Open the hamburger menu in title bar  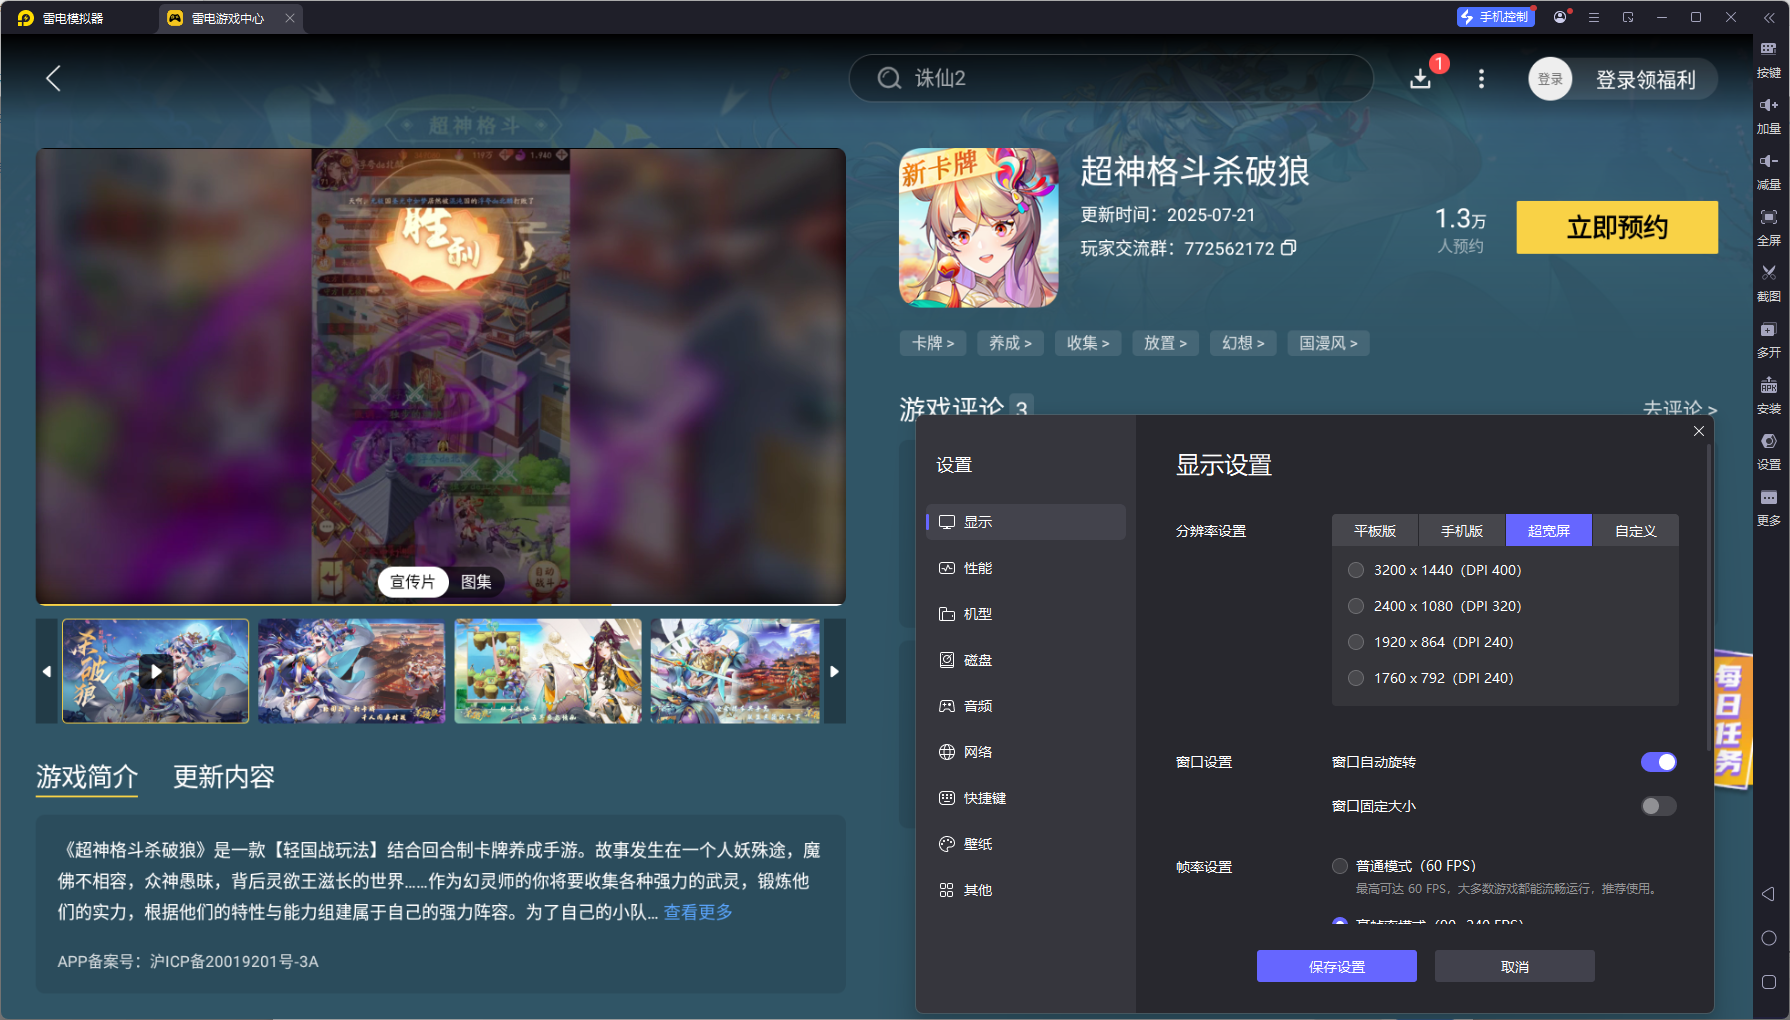coord(1594,17)
